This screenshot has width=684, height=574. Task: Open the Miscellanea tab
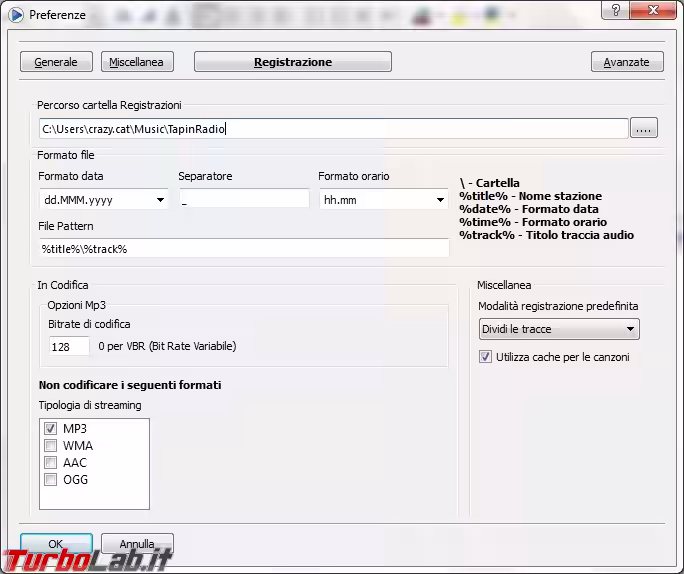137,62
